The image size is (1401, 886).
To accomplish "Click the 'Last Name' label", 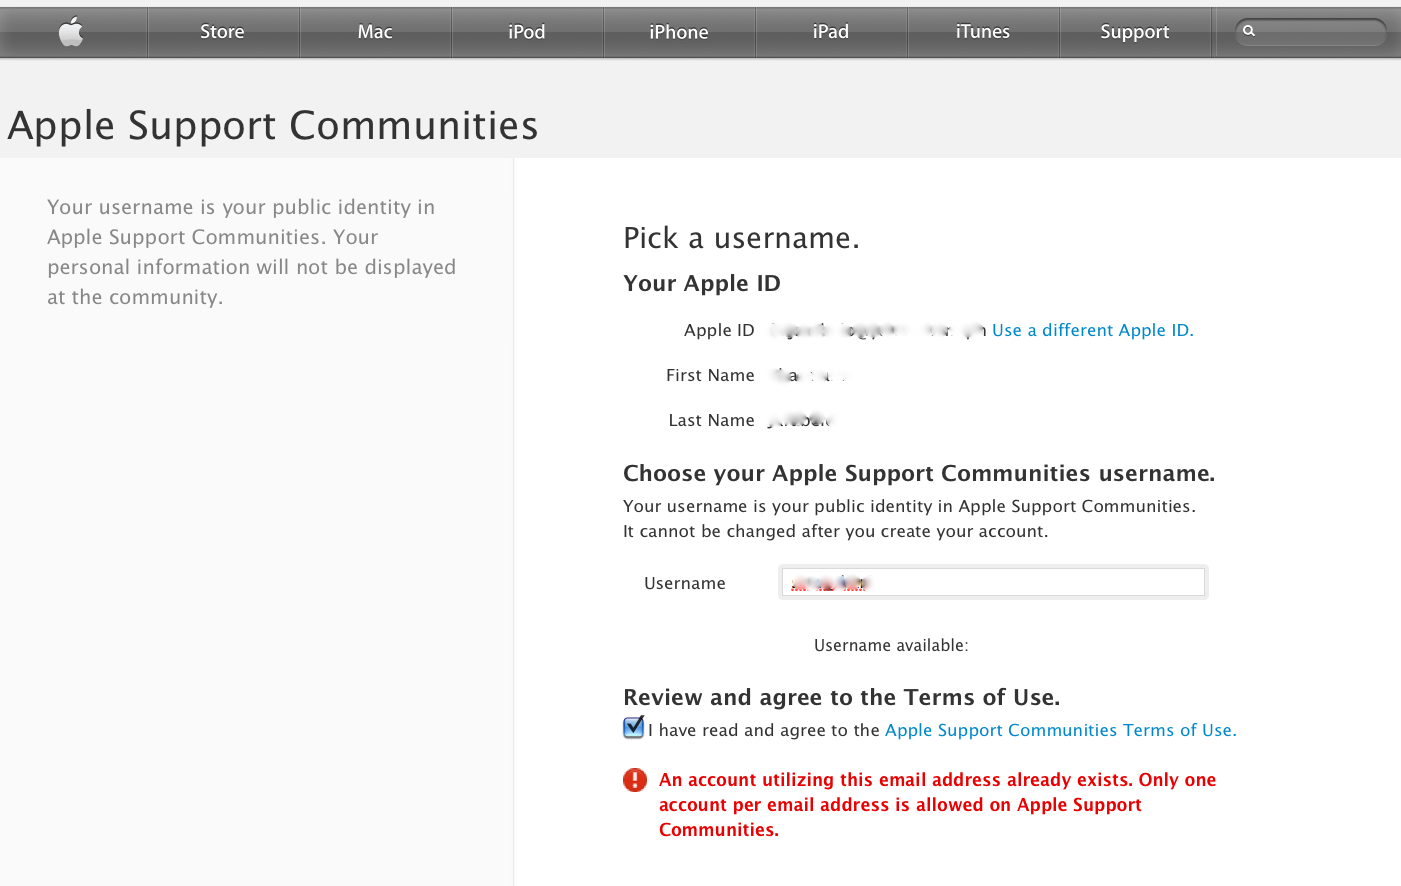I will [x=711, y=420].
